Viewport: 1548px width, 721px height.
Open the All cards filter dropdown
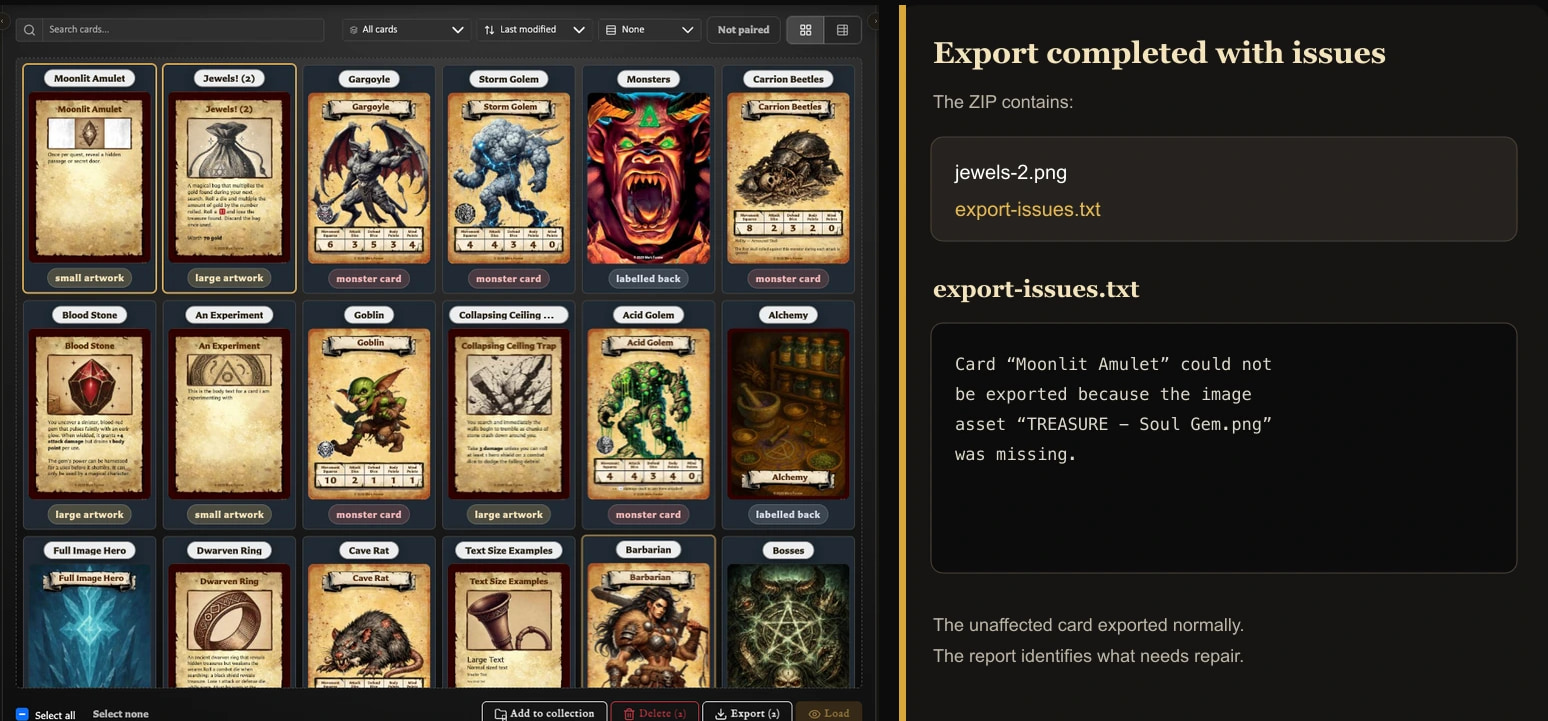(x=406, y=30)
